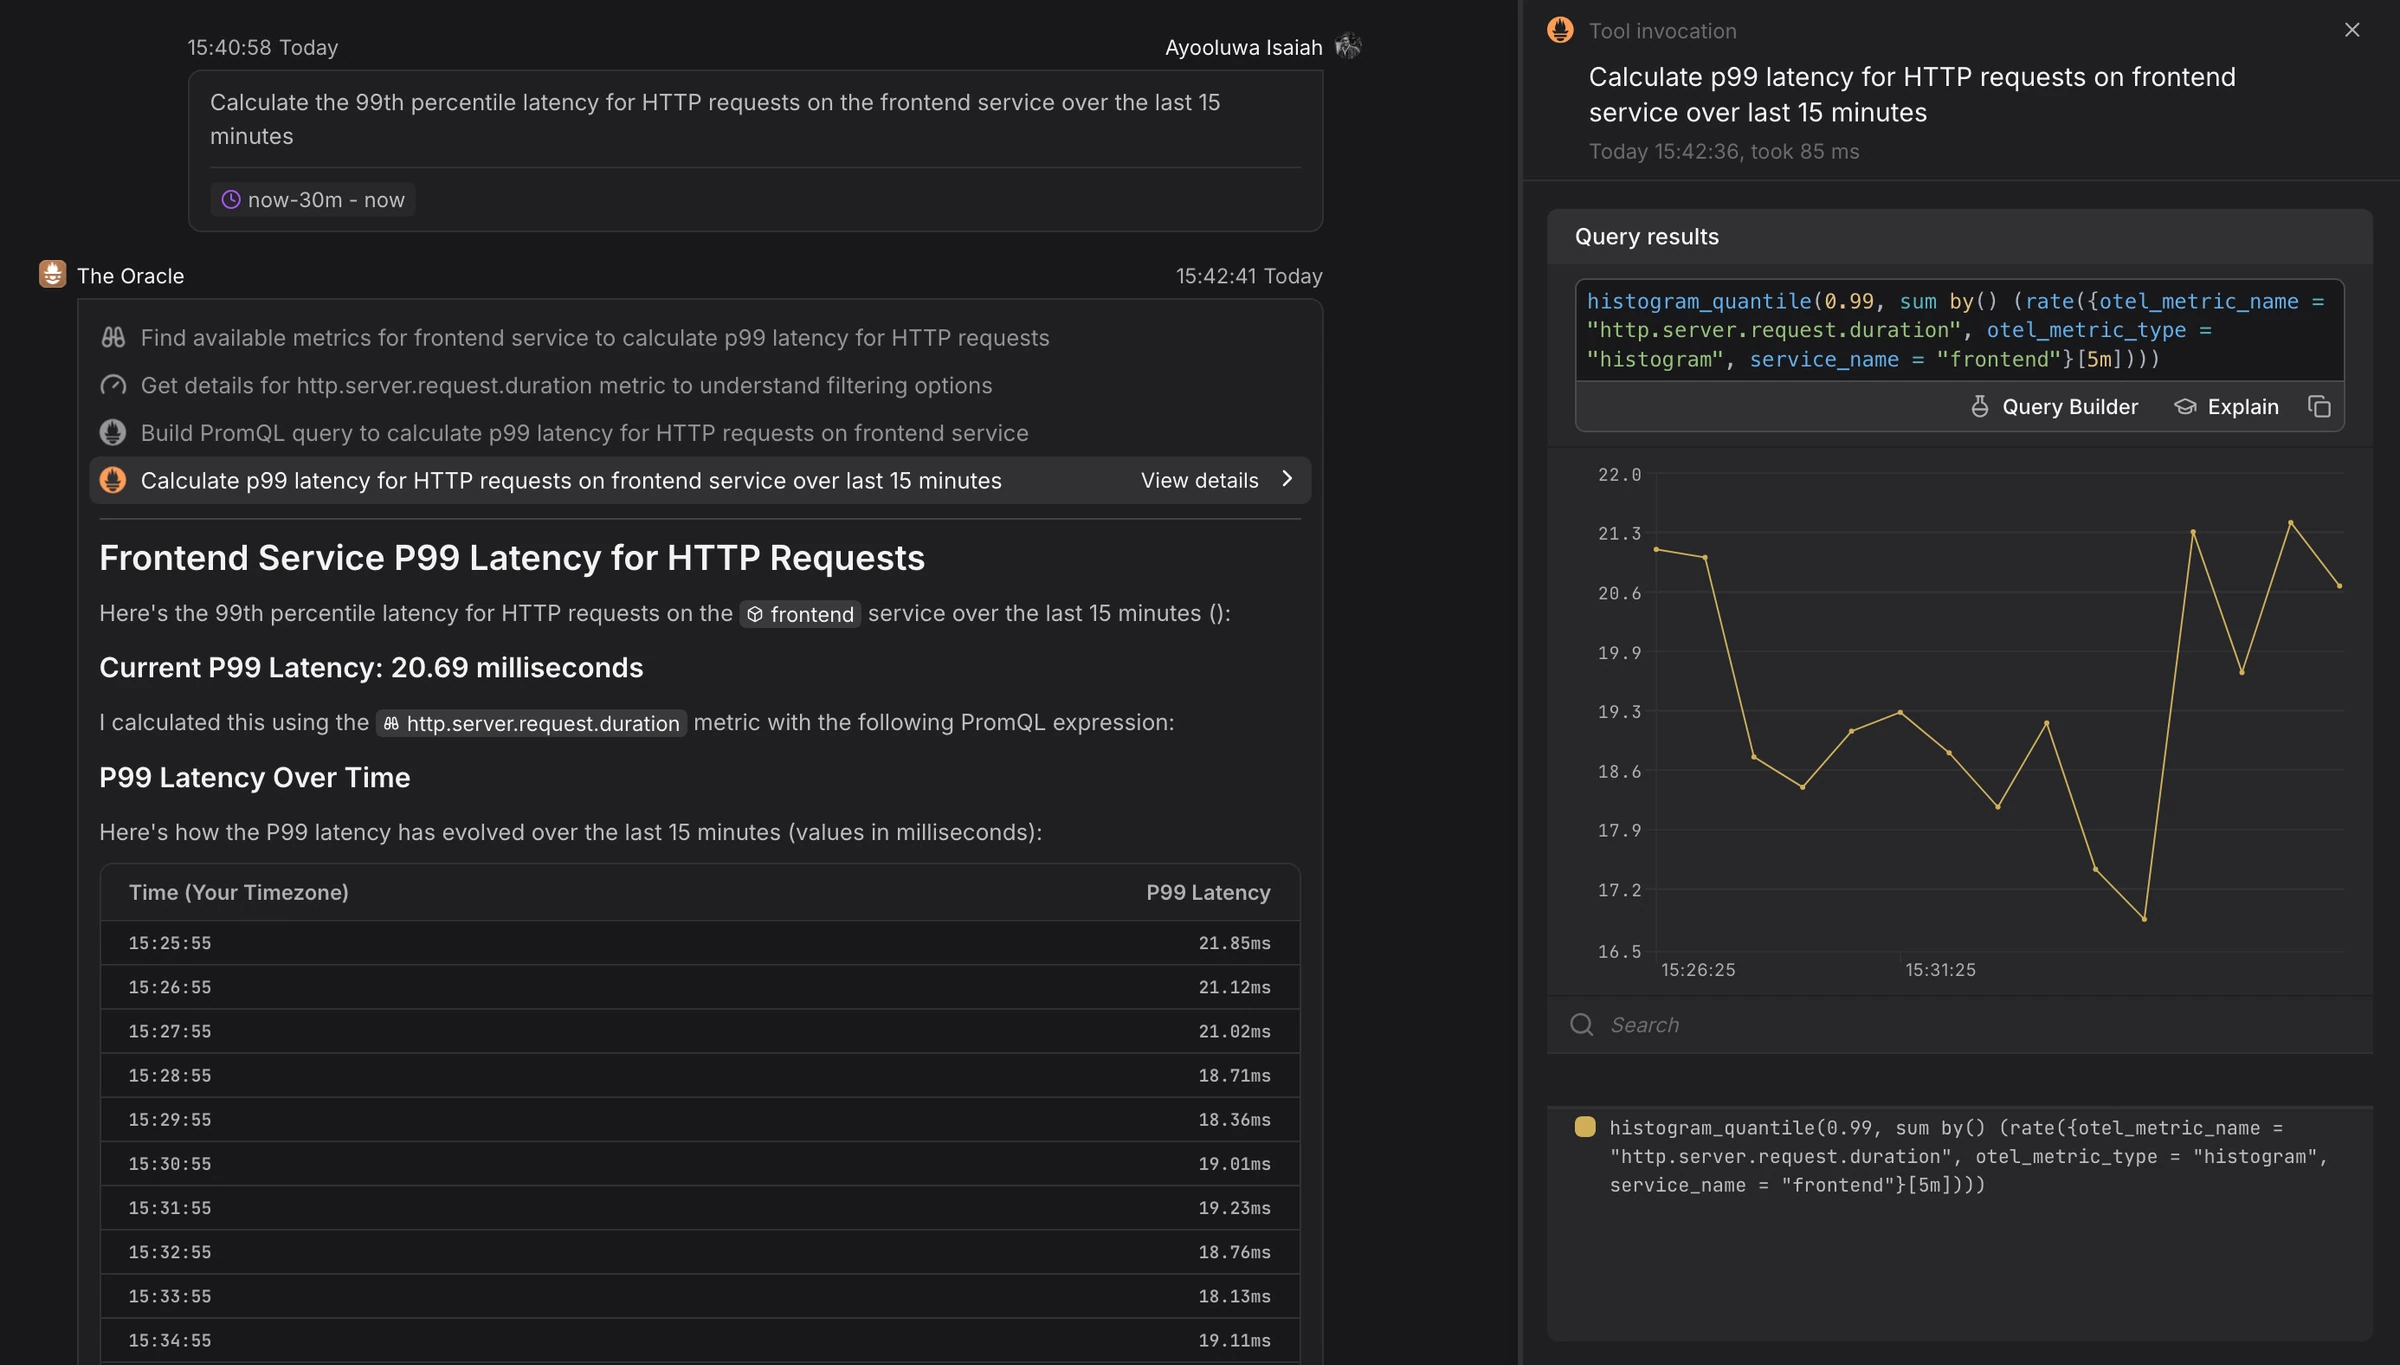Image resolution: width=2400 pixels, height=1365 pixels.
Task: Click the Explain graduation cap icon
Action: point(2185,406)
